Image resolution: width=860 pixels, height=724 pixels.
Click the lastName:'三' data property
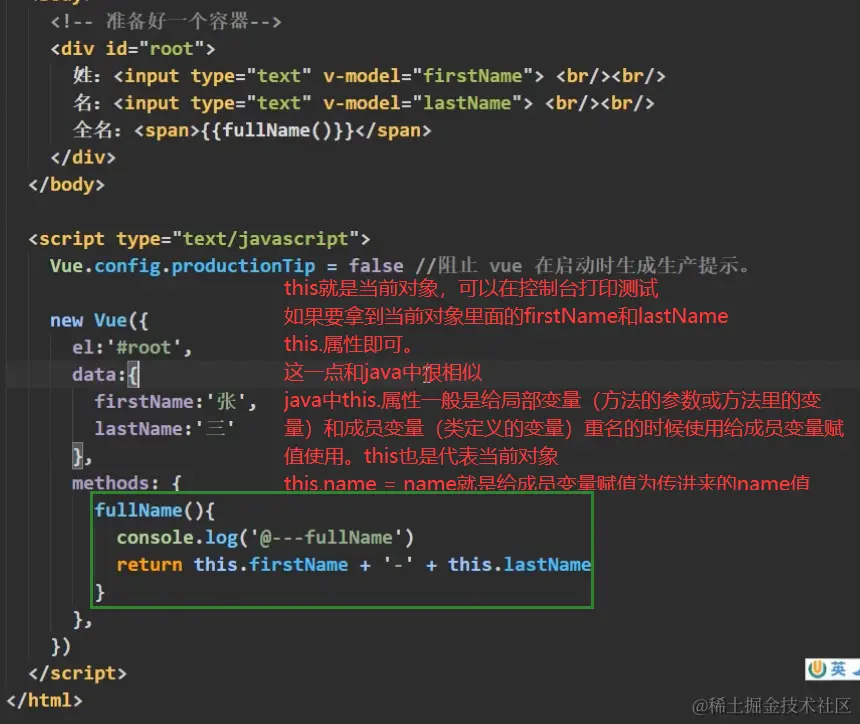tap(165, 429)
